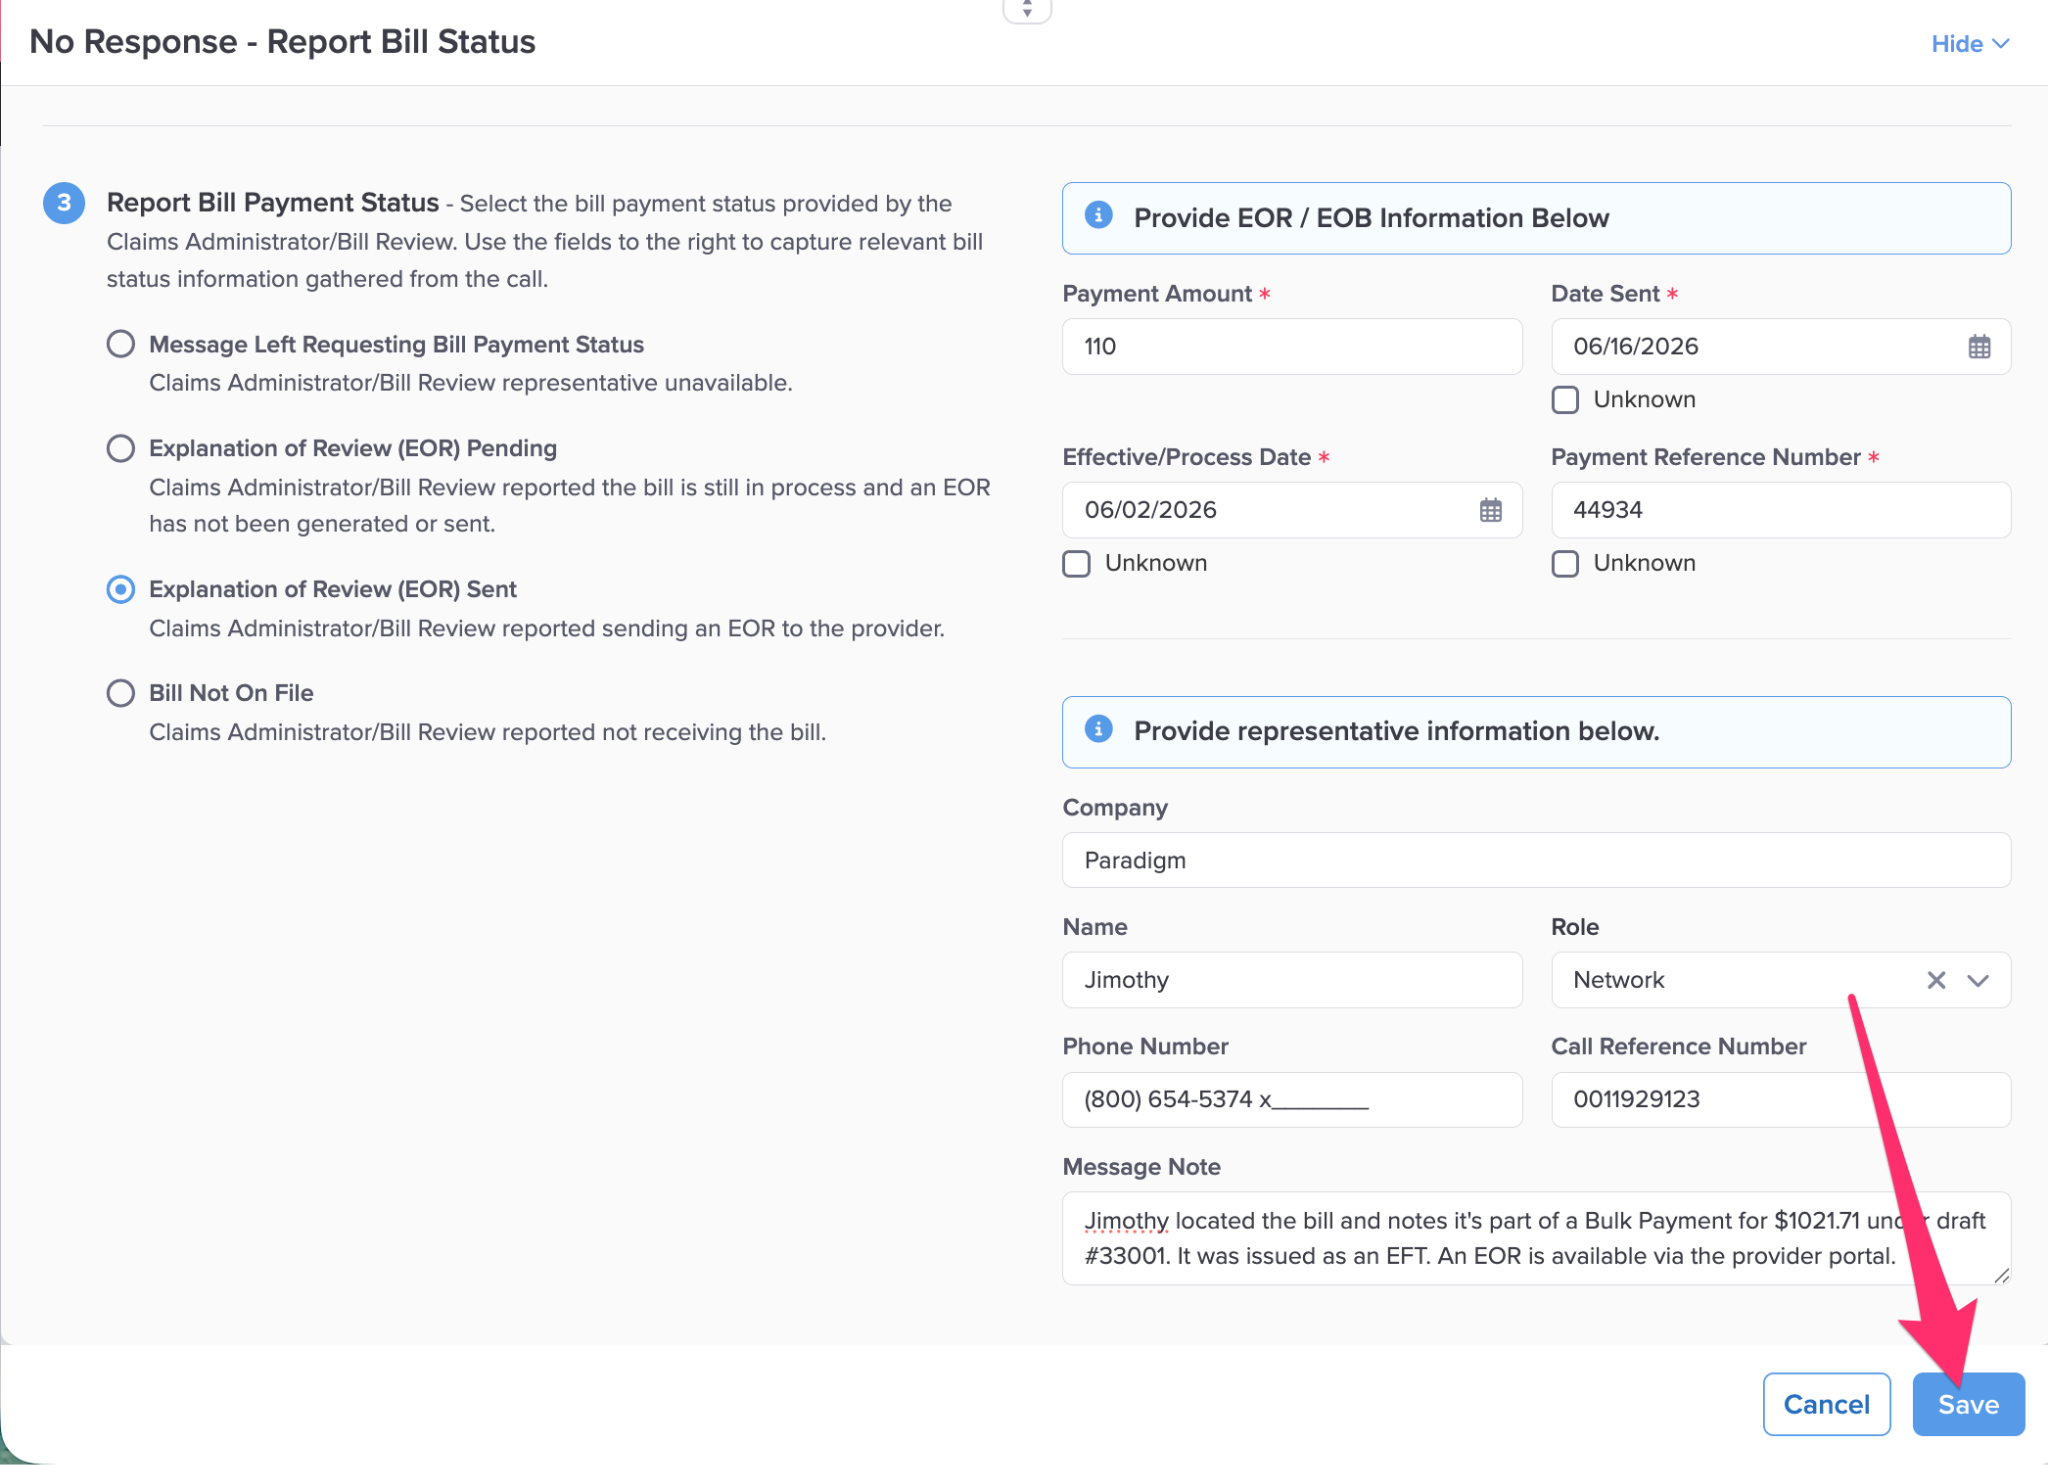
Task: Click the Payment Amount field
Action: pos(1292,347)
